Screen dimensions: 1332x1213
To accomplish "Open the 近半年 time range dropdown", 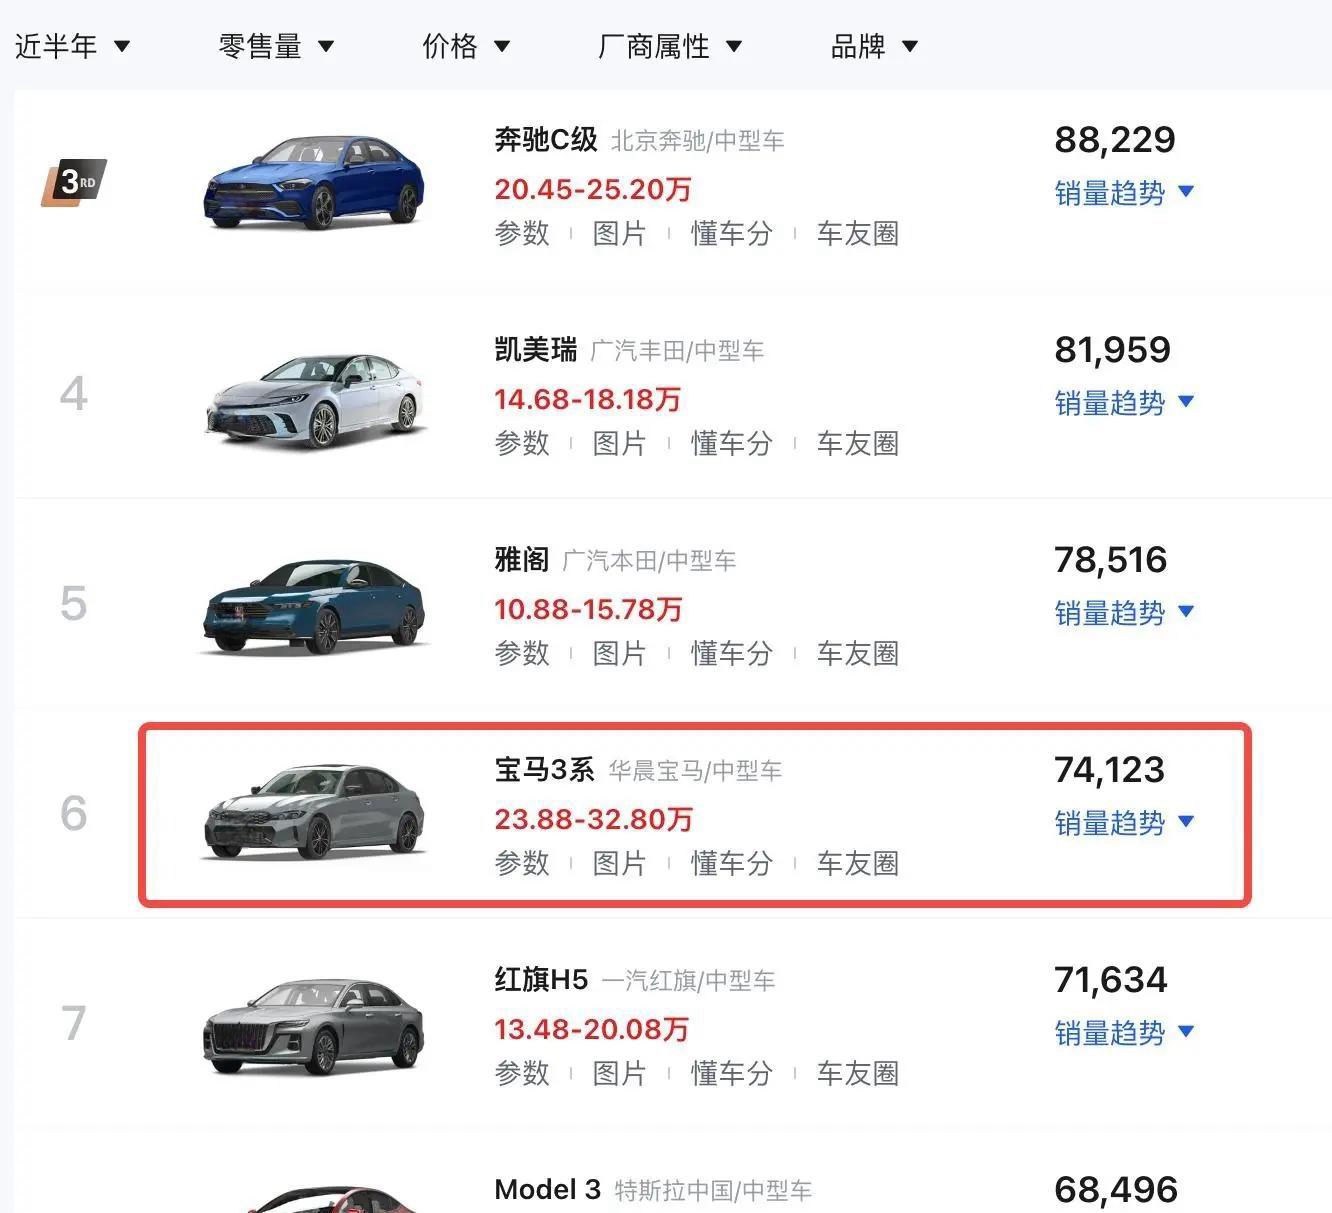I will (72, 46).
